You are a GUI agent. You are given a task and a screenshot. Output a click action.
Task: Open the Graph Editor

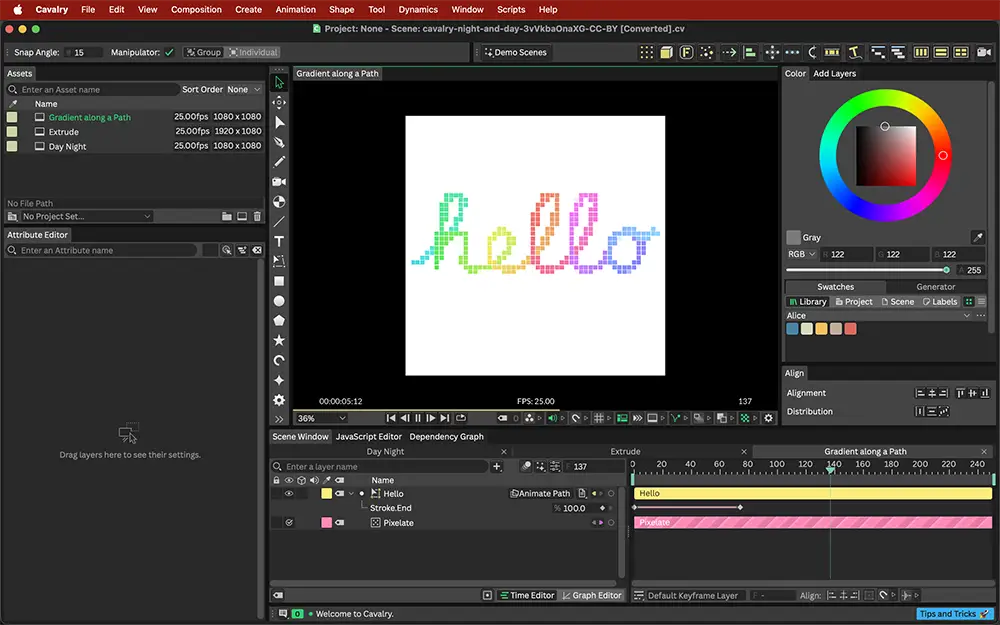(x=591, y=596)
